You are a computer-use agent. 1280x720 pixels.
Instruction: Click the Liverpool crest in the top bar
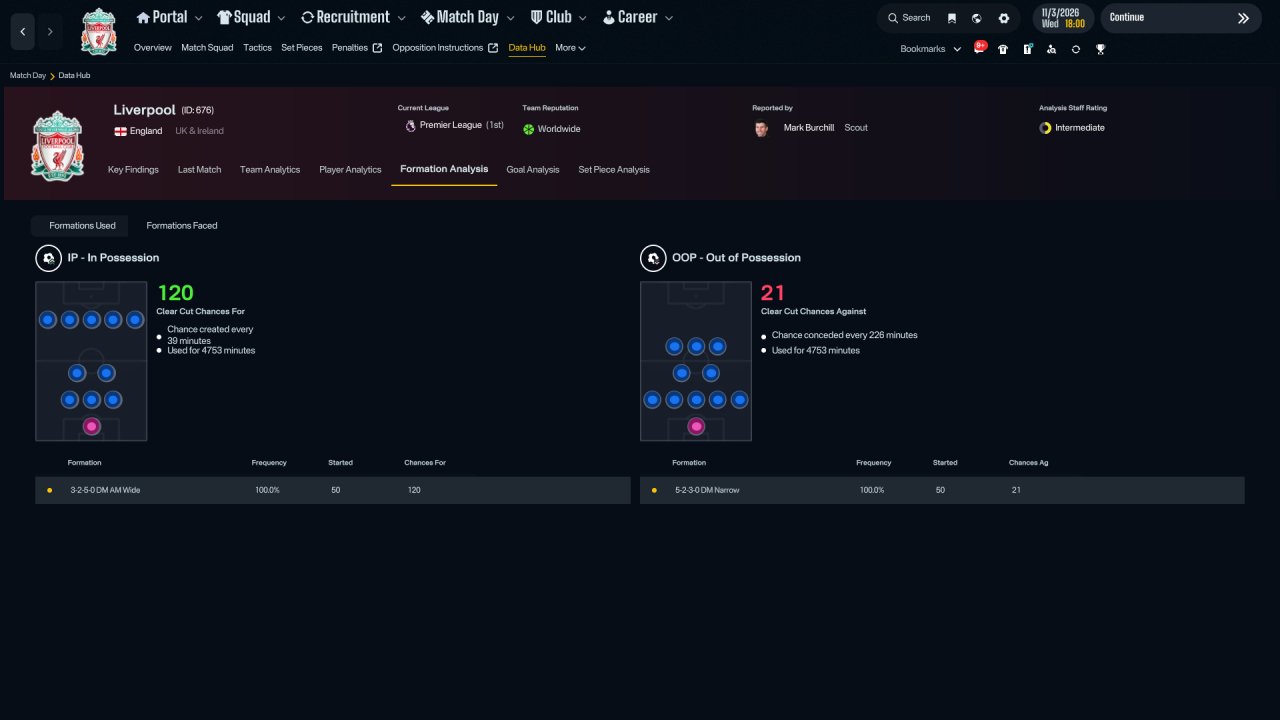click(x=98, y=31)
